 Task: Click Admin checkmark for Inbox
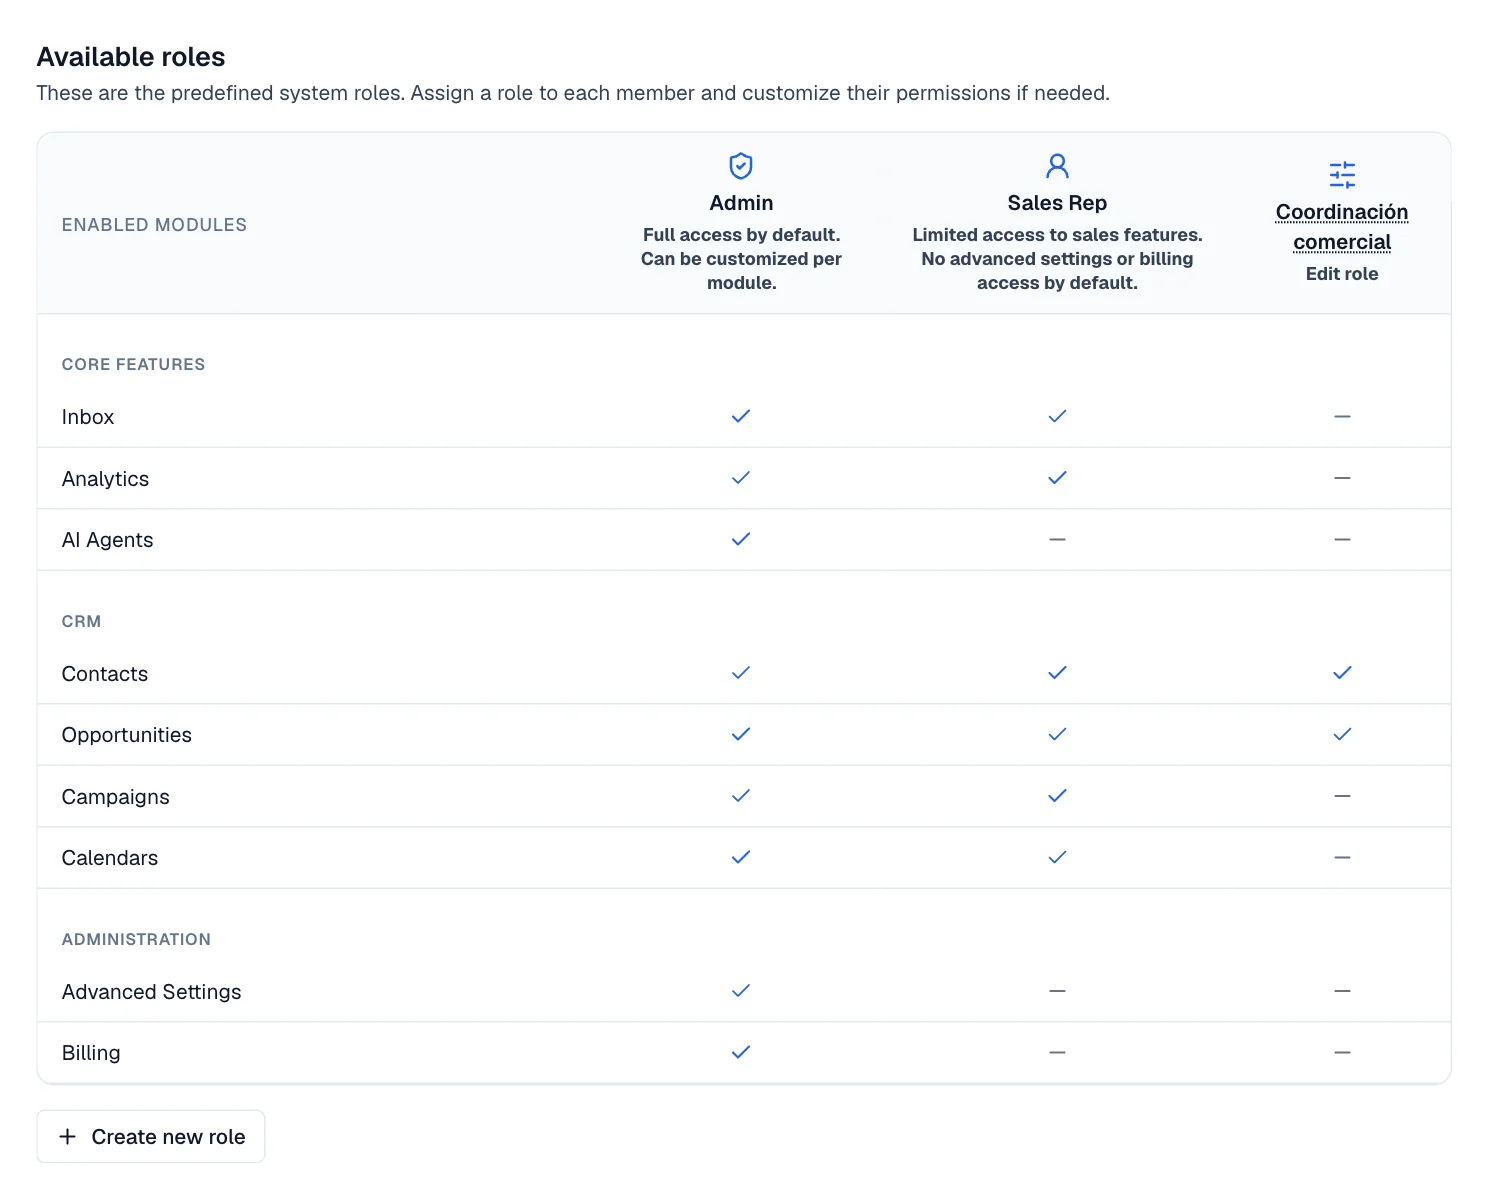741,416
